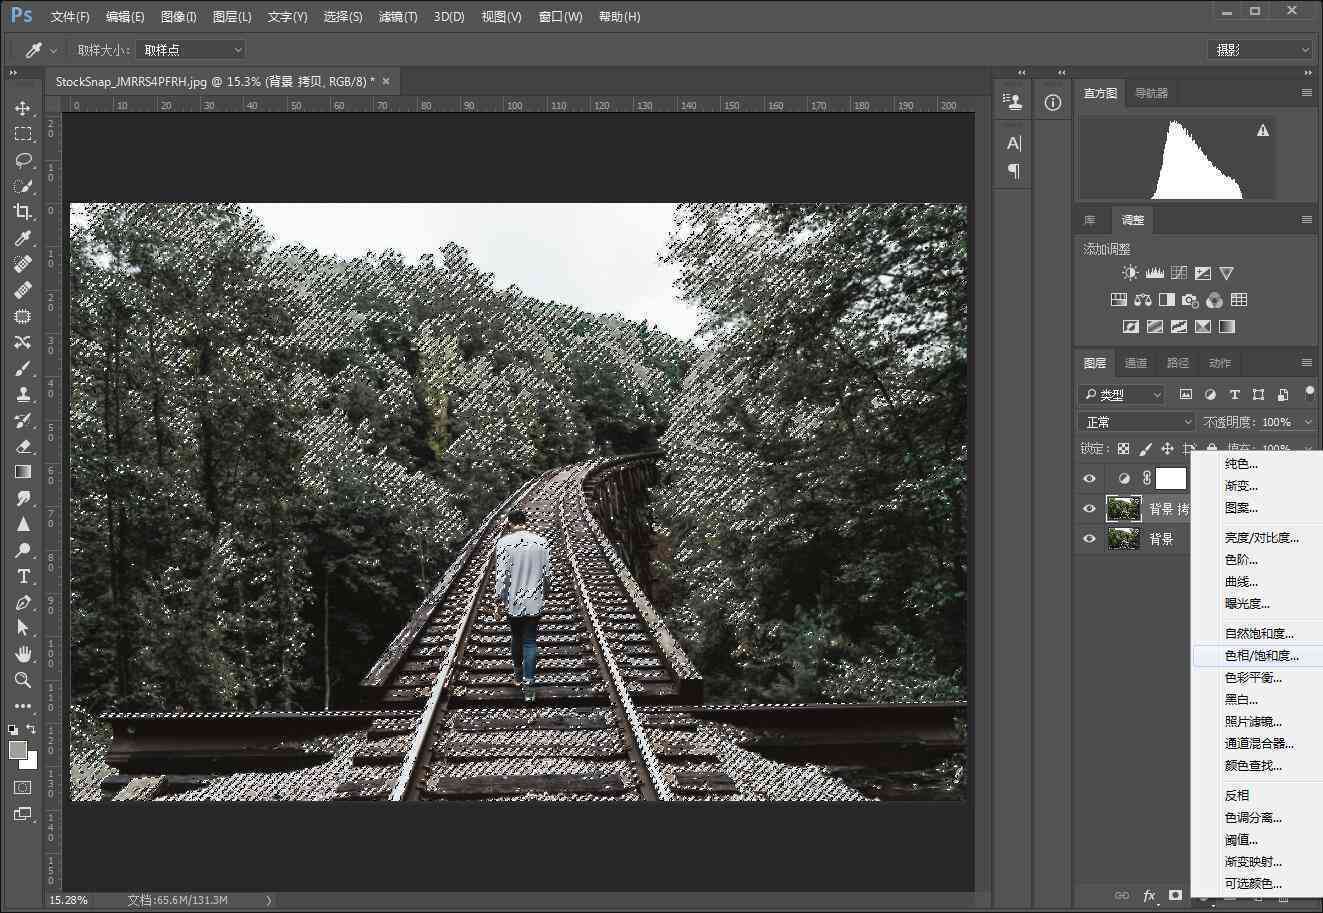Click the foreground color swatch
The height and width of the screenshot is (913, 1323).
(x=18, y=750)
